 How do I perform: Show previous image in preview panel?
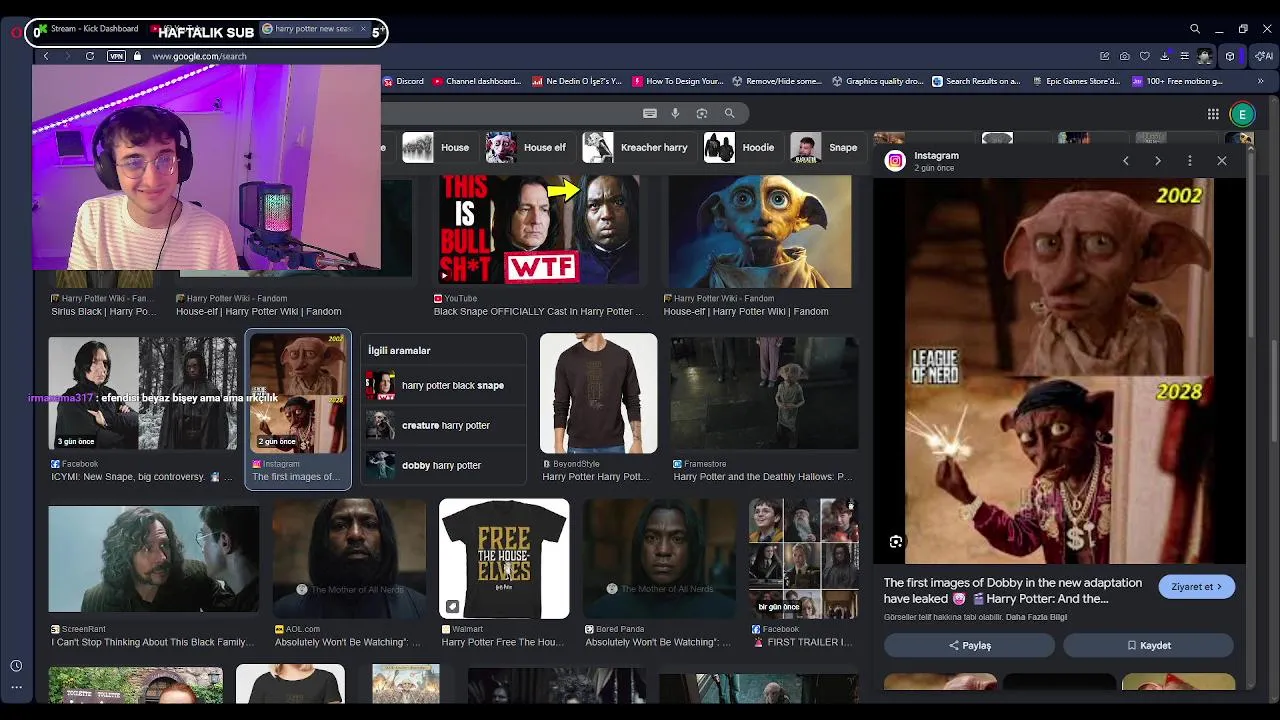click(1126, 160)
